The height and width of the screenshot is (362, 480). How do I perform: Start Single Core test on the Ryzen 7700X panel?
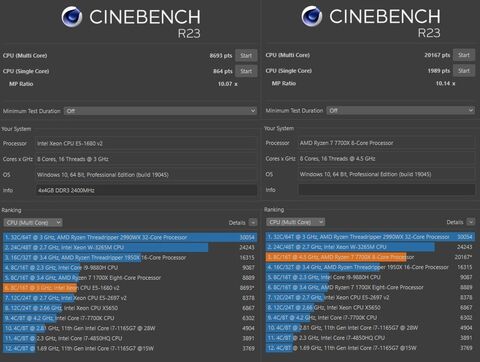[x=464, y=71]
